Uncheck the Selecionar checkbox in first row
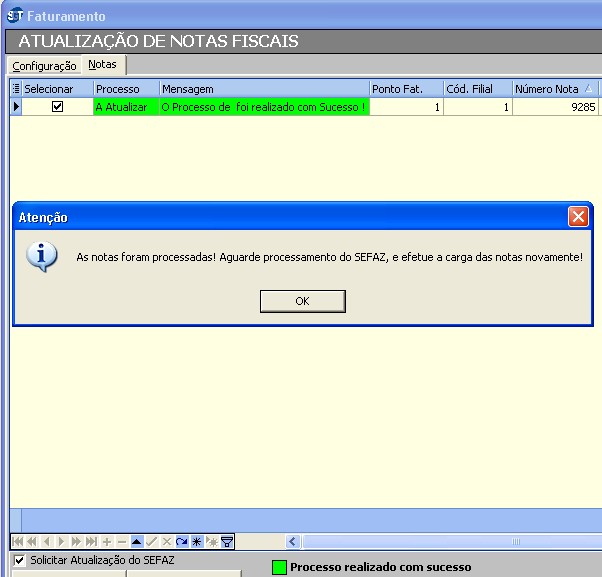602x577 pixels. point(57,106)
